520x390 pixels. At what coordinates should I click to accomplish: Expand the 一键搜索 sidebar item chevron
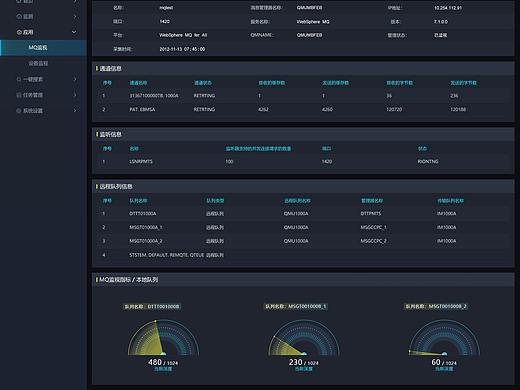pos(75,79)
